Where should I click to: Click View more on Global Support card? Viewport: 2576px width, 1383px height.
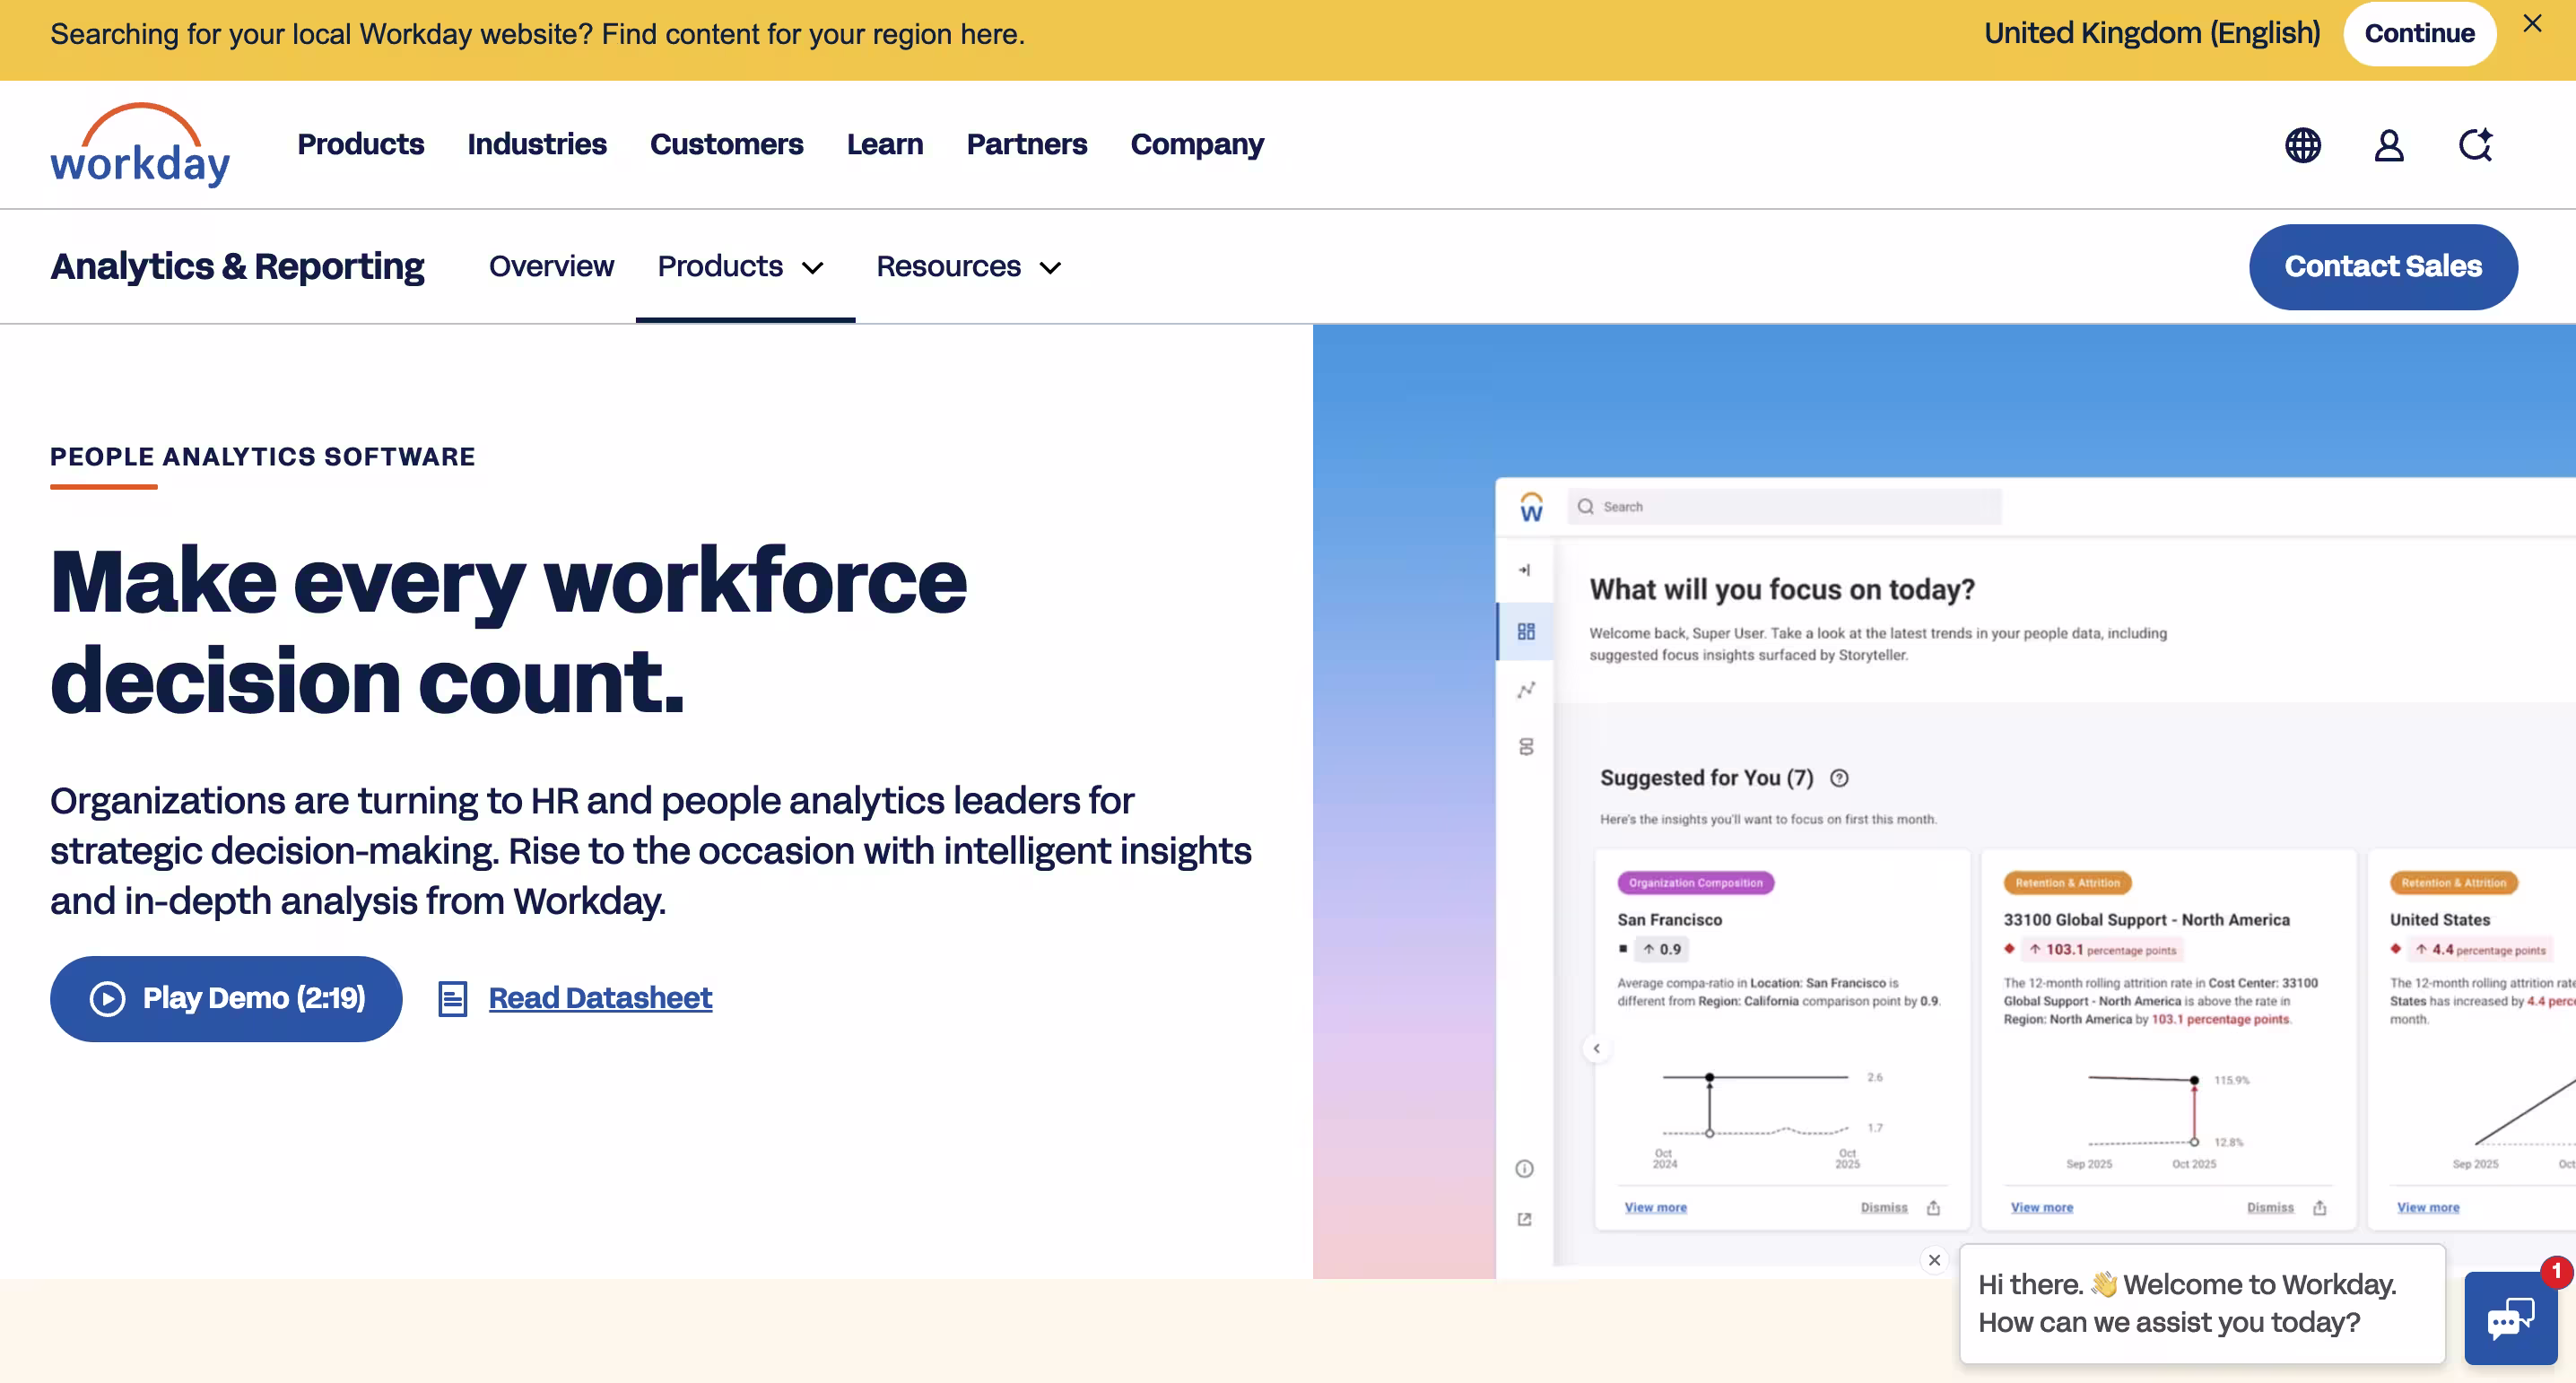(2041, 1207)
